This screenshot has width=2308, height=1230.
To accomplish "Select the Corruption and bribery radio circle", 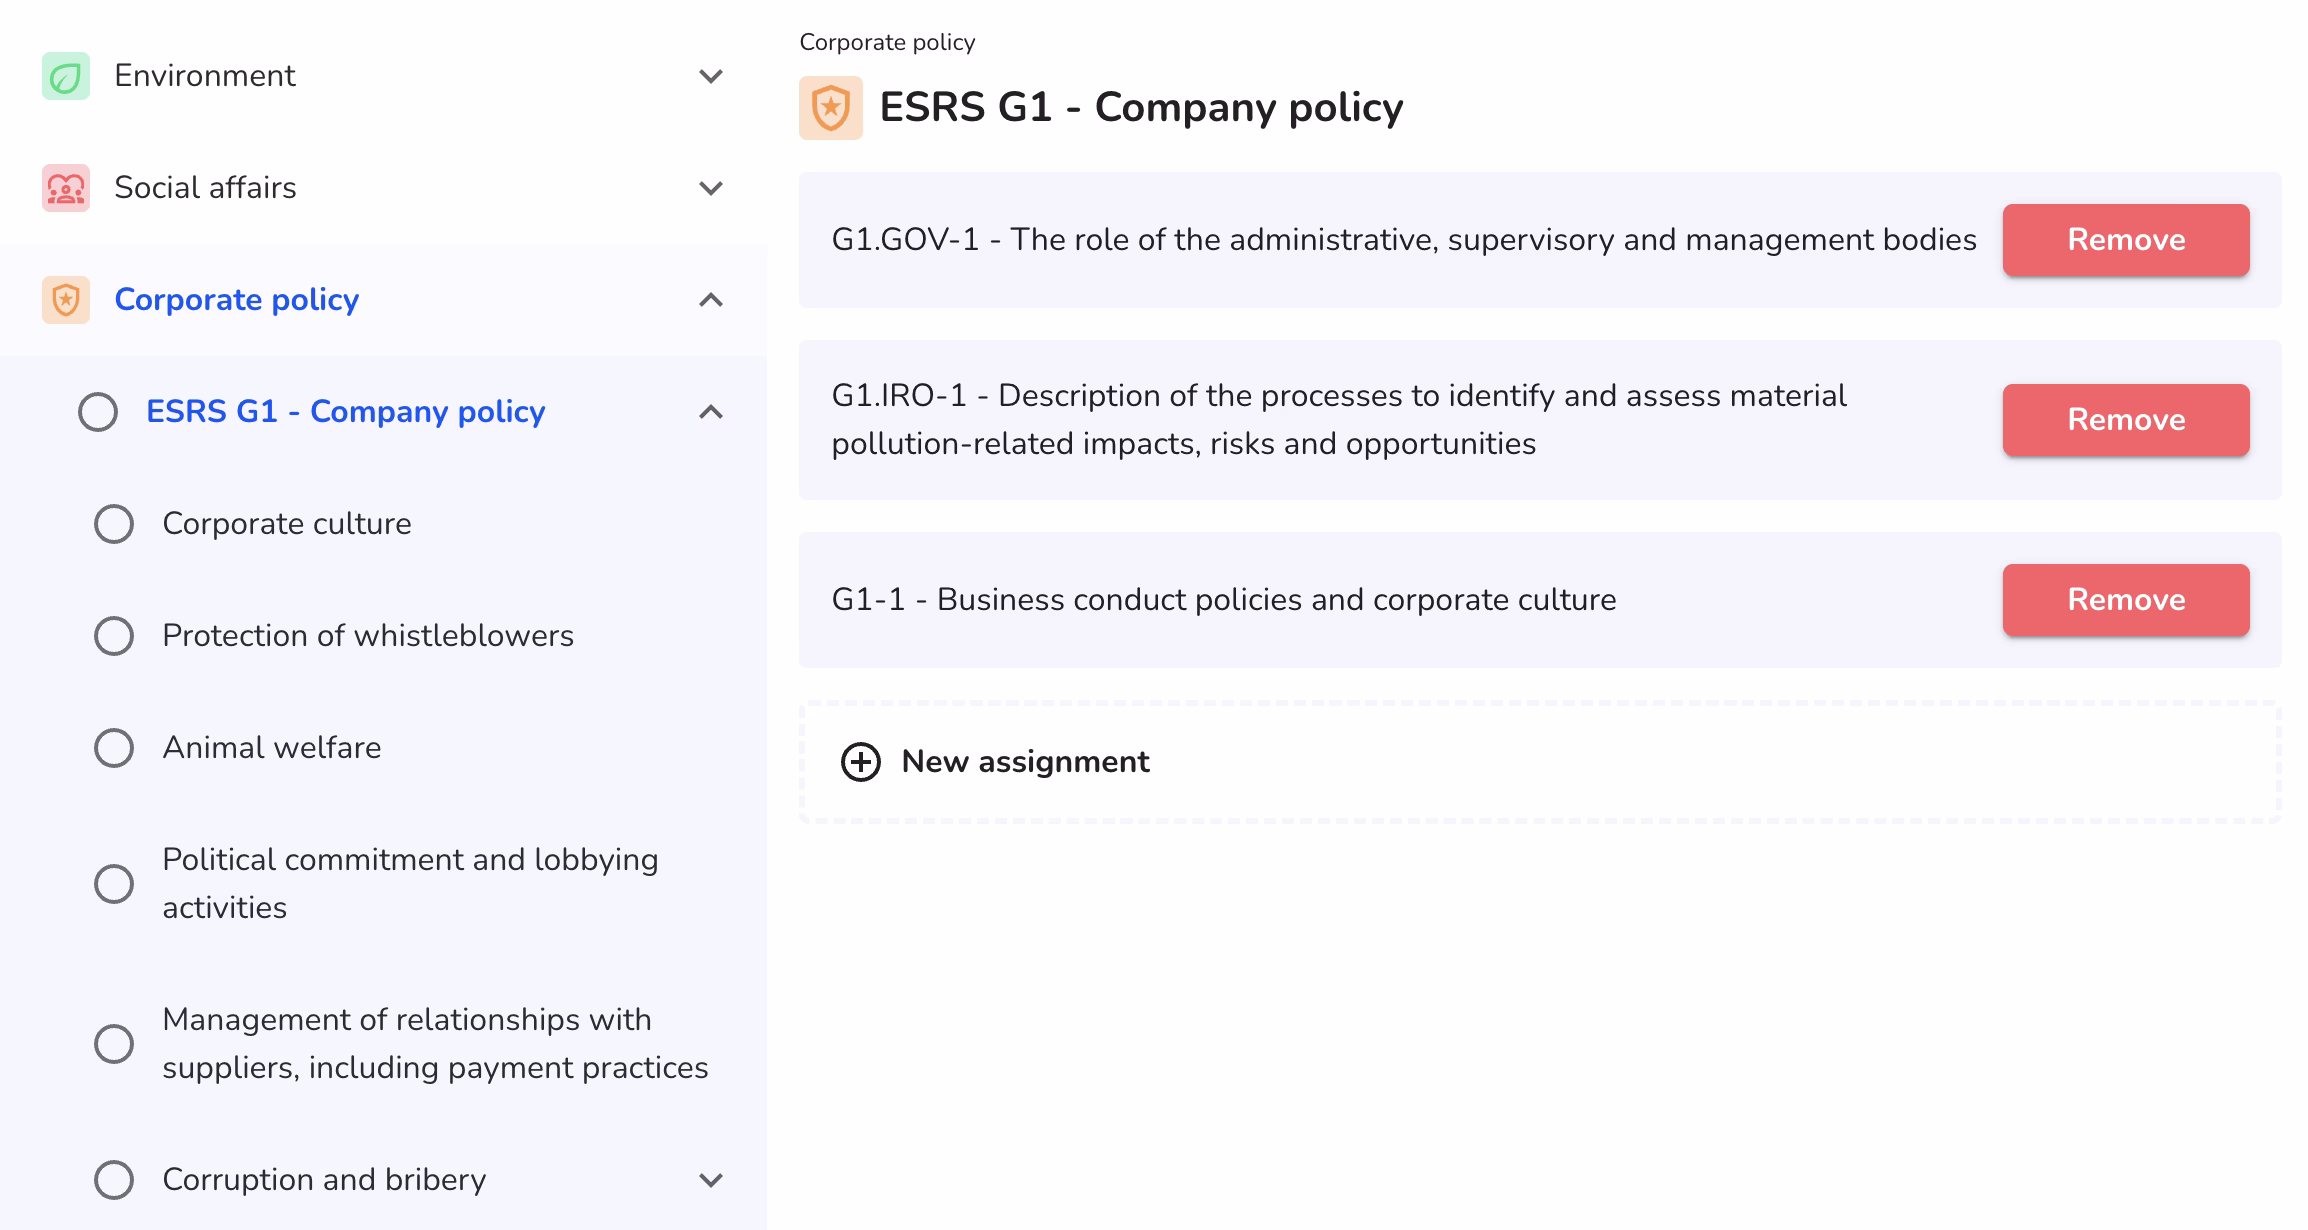I will [x=114, y=1180].
